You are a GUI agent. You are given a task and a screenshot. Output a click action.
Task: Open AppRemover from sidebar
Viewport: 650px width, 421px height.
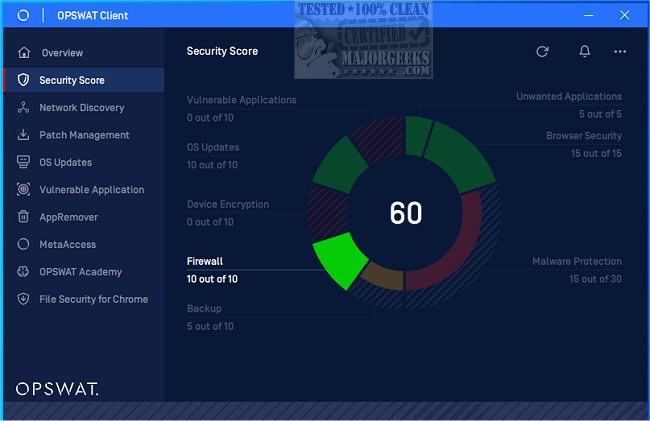(84, 217)
